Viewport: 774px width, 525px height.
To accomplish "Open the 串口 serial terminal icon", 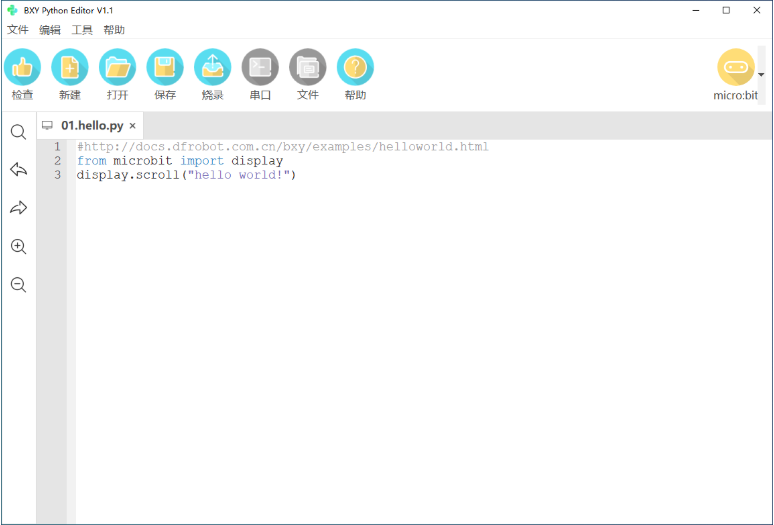I will [x=260, y=67].
